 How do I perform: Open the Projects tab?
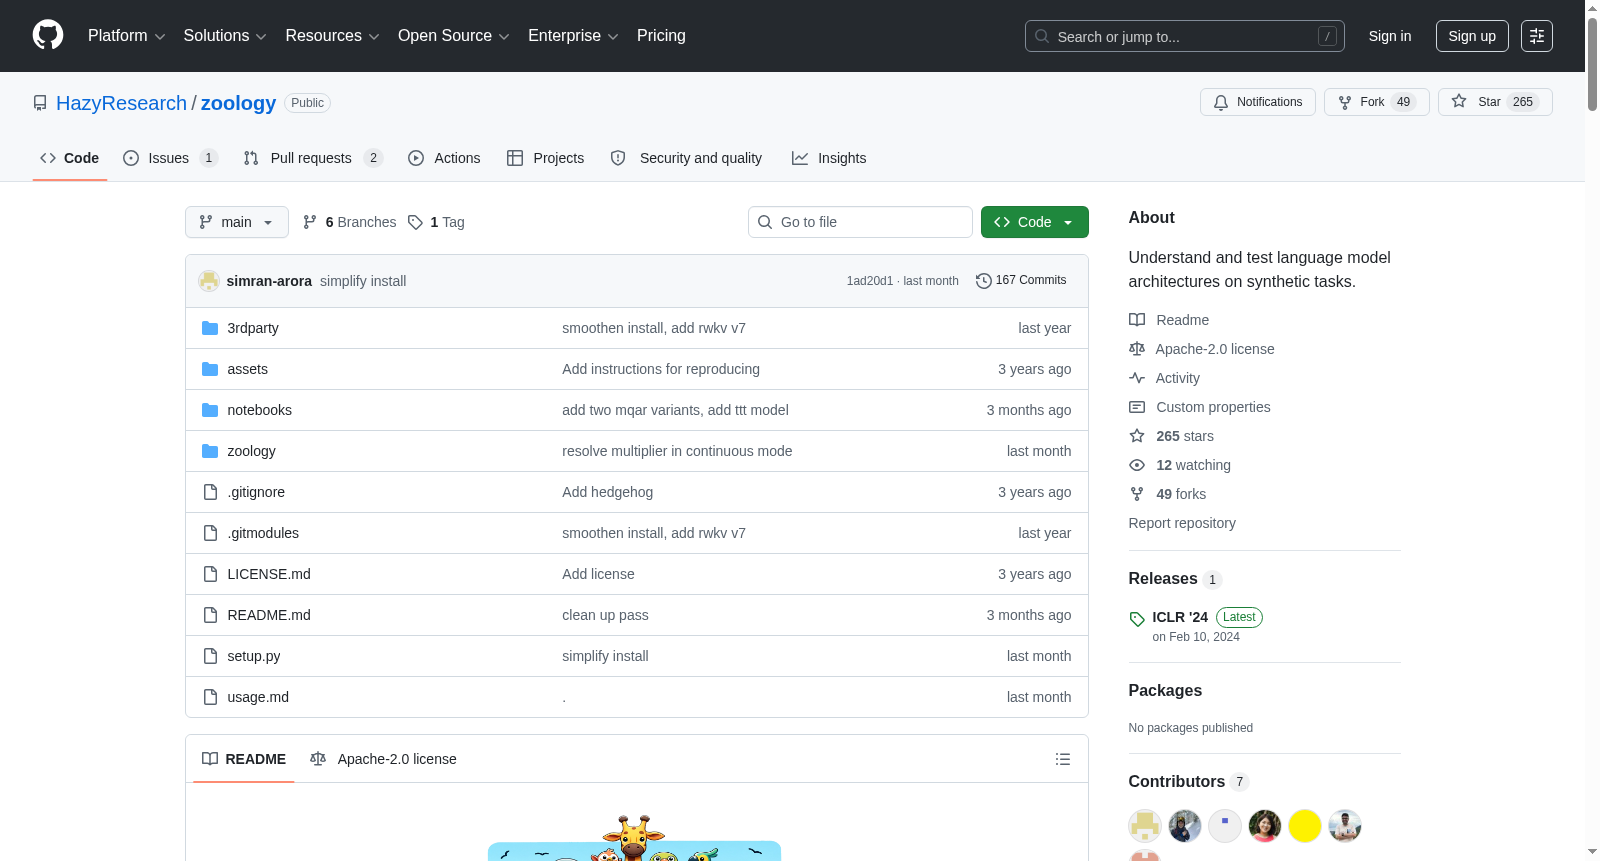(x=546, y=158)
